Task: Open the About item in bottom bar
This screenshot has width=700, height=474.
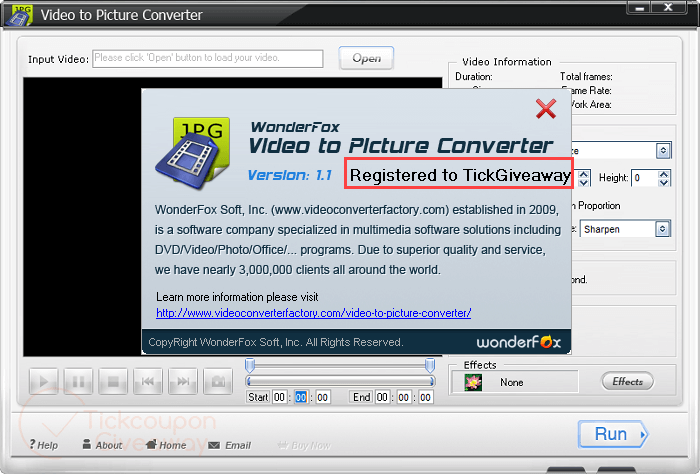Action: click(x=102, y=445)
